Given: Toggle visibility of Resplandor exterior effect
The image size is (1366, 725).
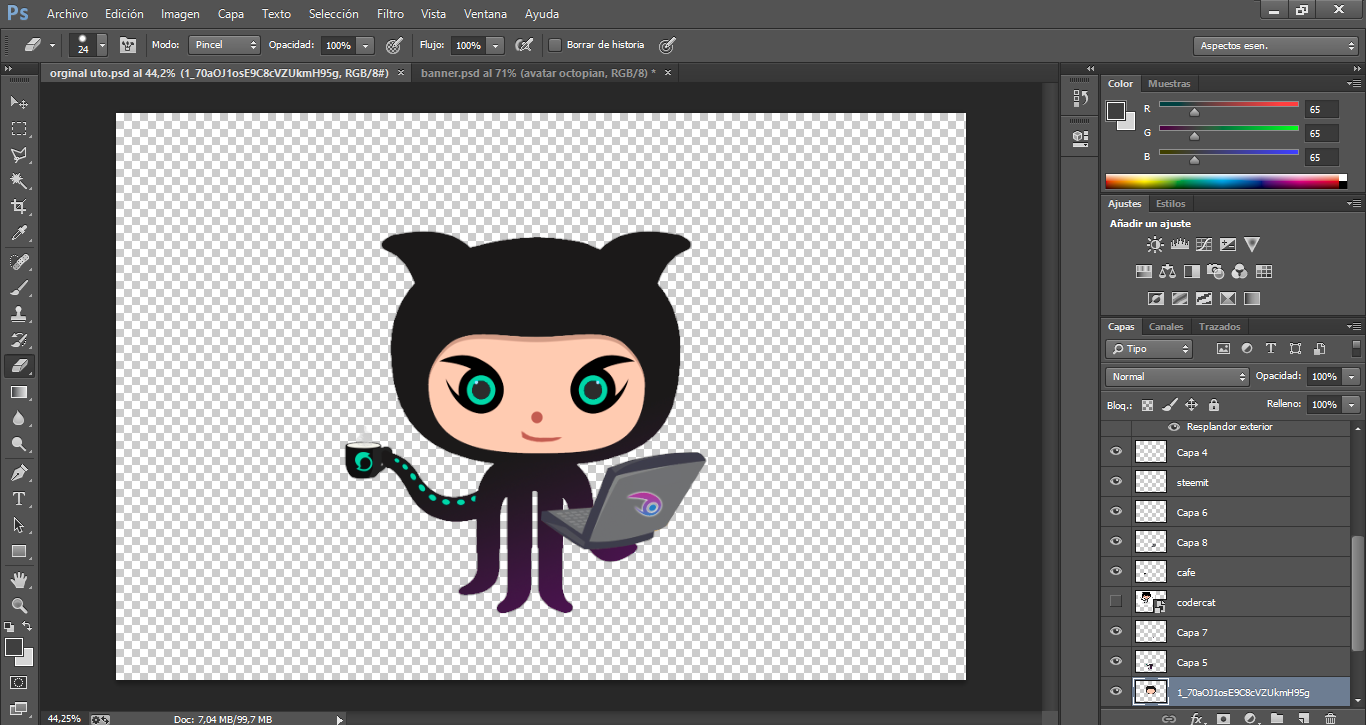Looking at the screenshot, I should (x=1174, y=427).
